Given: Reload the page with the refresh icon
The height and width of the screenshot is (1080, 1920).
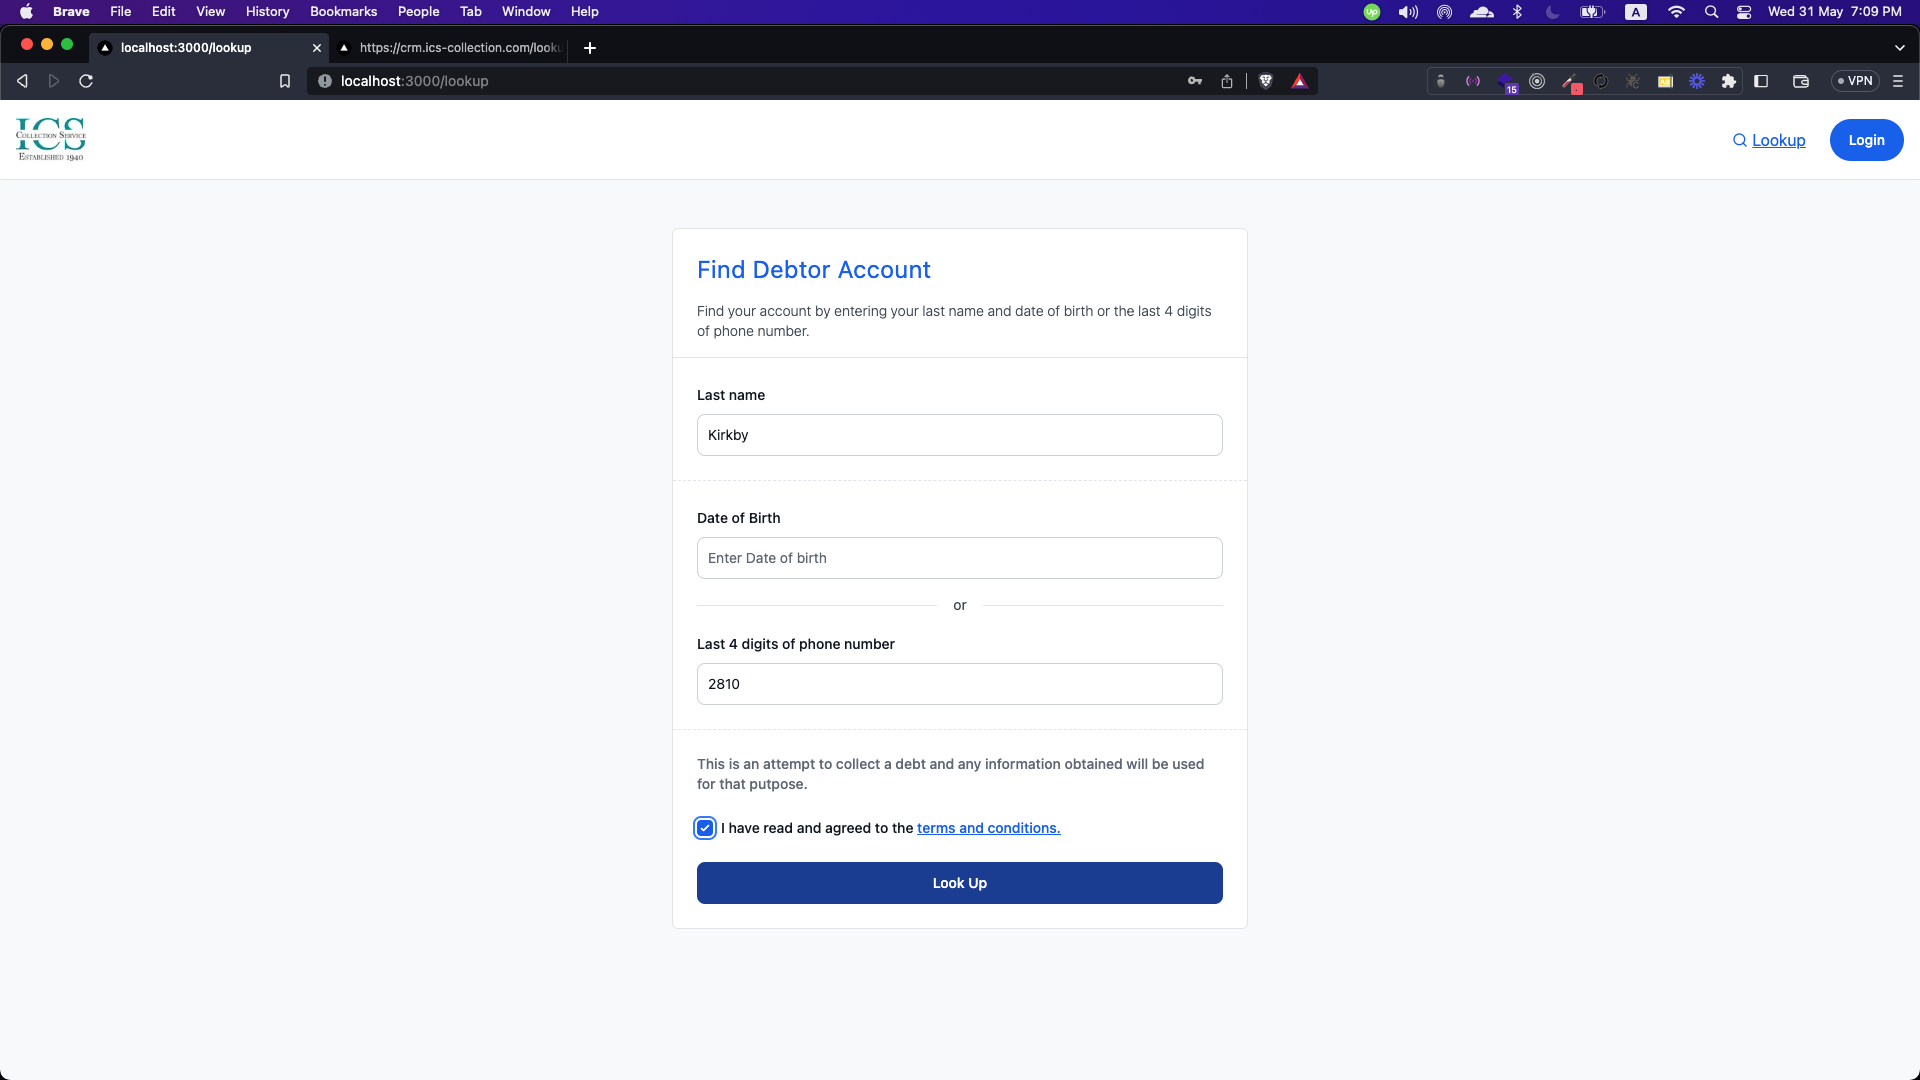Looking at the screenshot, I should tap(86, 81).
